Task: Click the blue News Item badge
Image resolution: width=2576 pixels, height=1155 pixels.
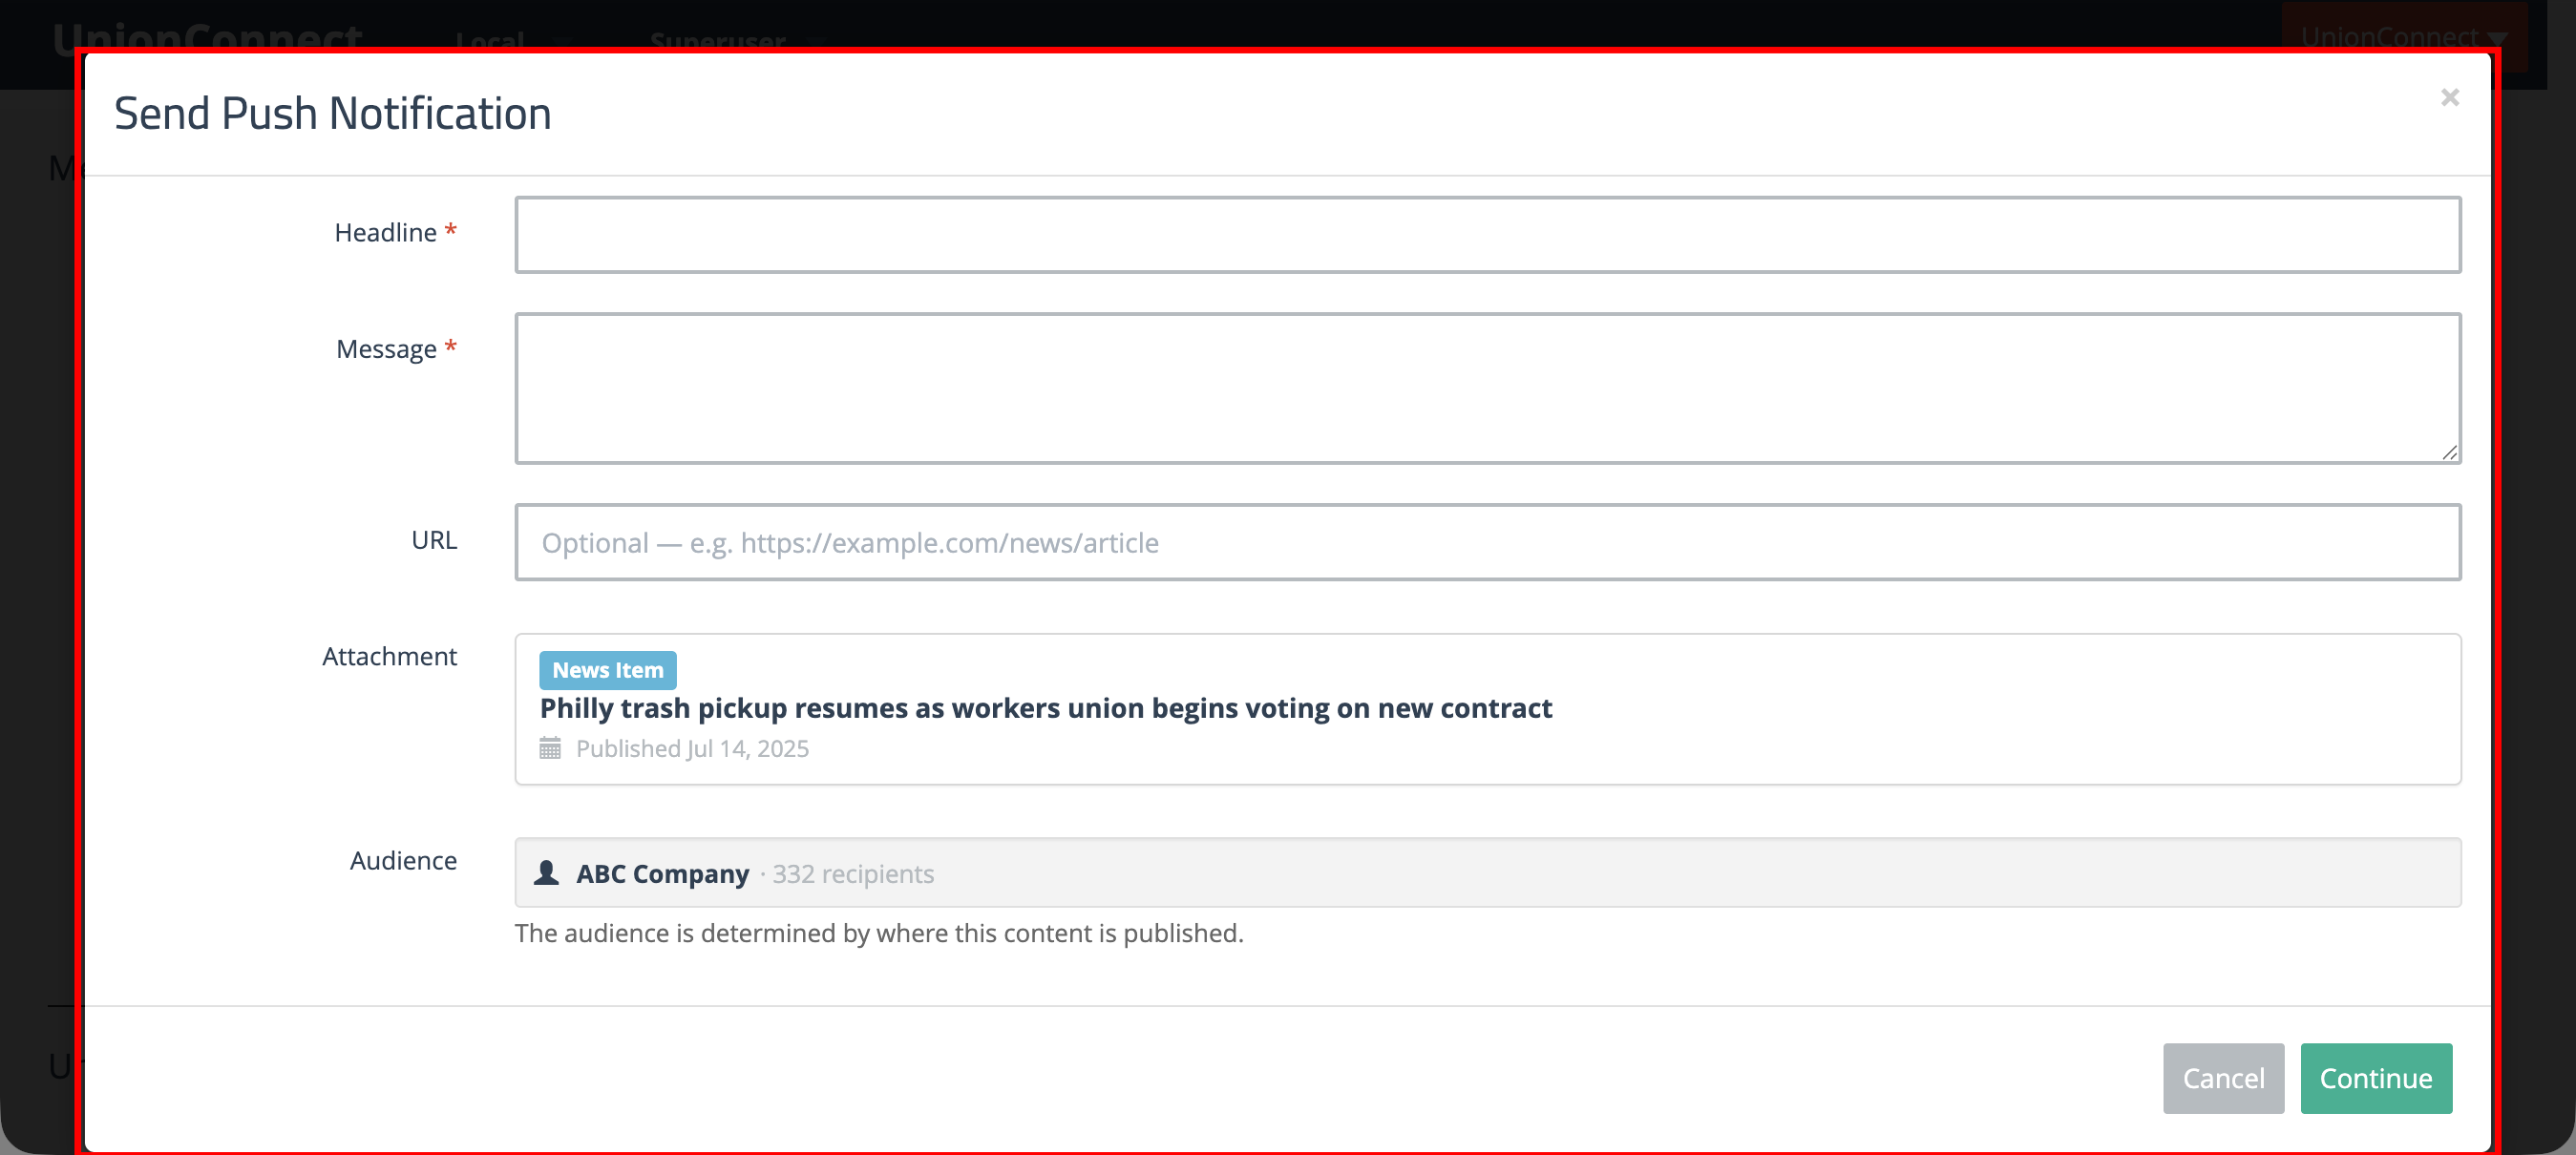Action: click(606, 670)
